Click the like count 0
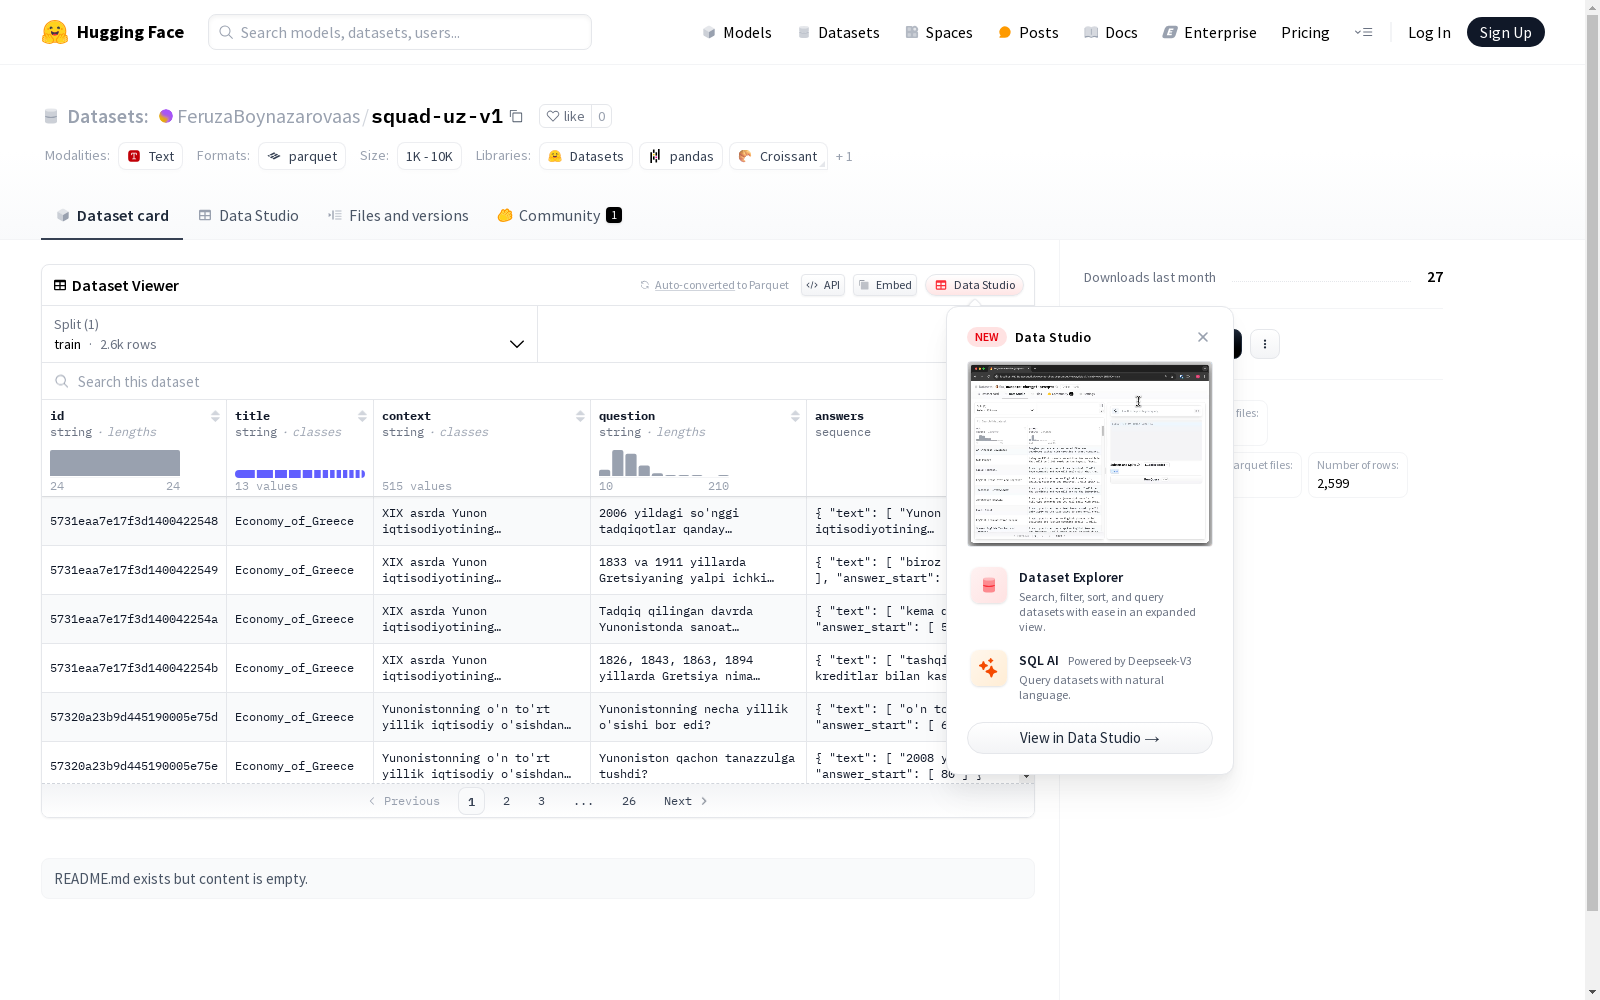 [601, 116]
